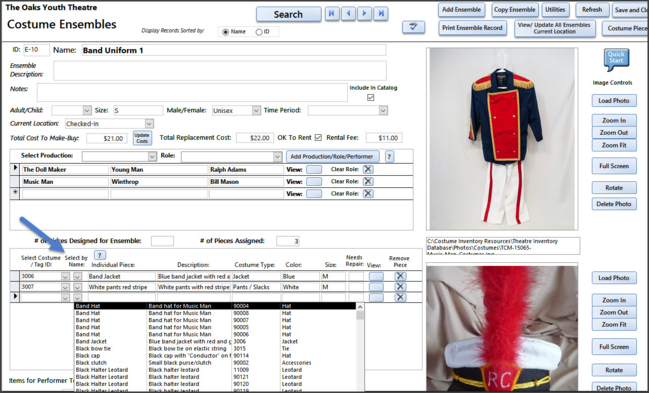Click the Print Ensemble Record button
This screenshot has height=393, width=649.
472,28
